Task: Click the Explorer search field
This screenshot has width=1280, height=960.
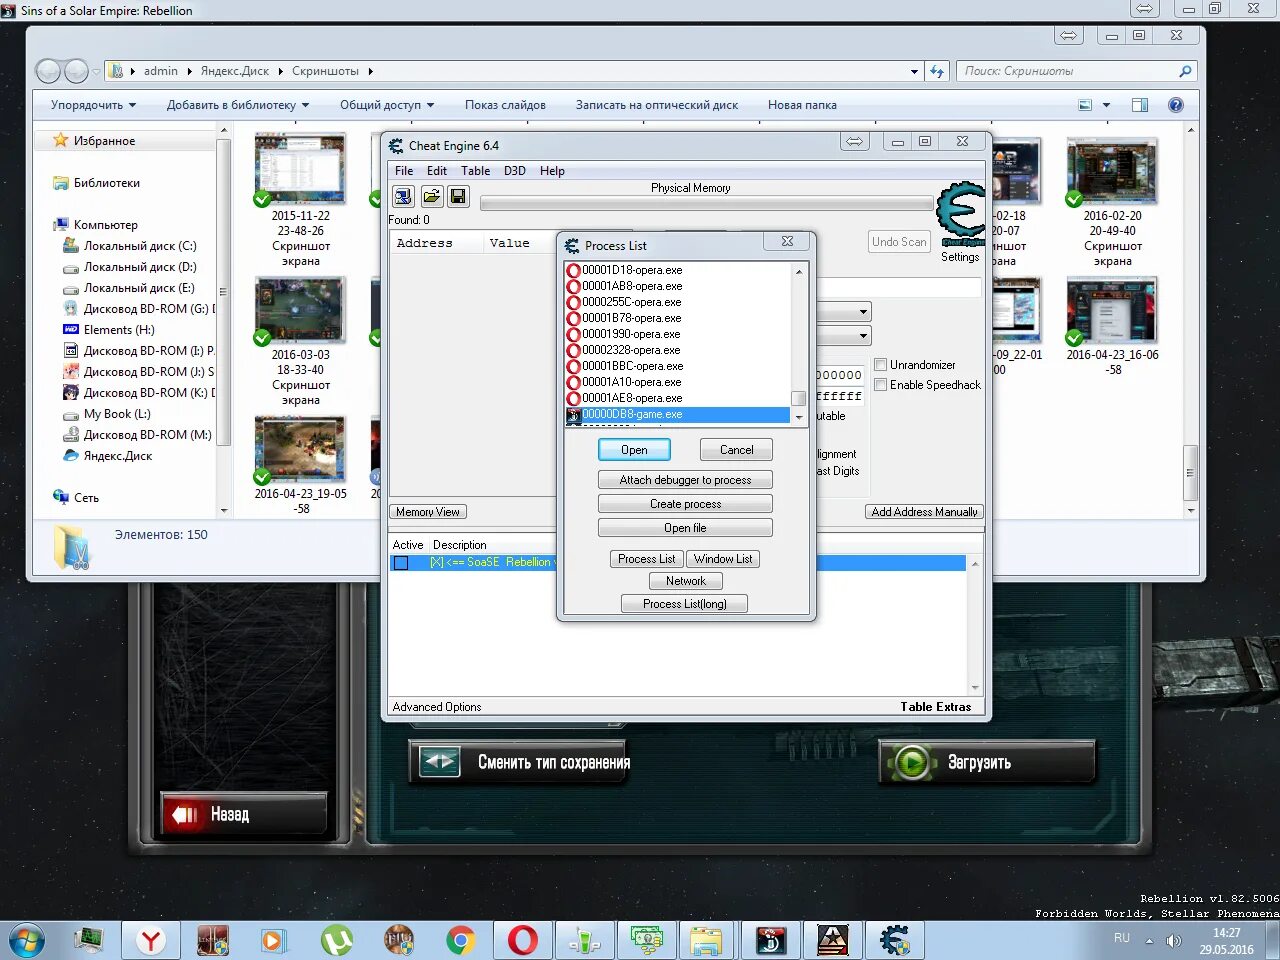Action: (1075, 71)
